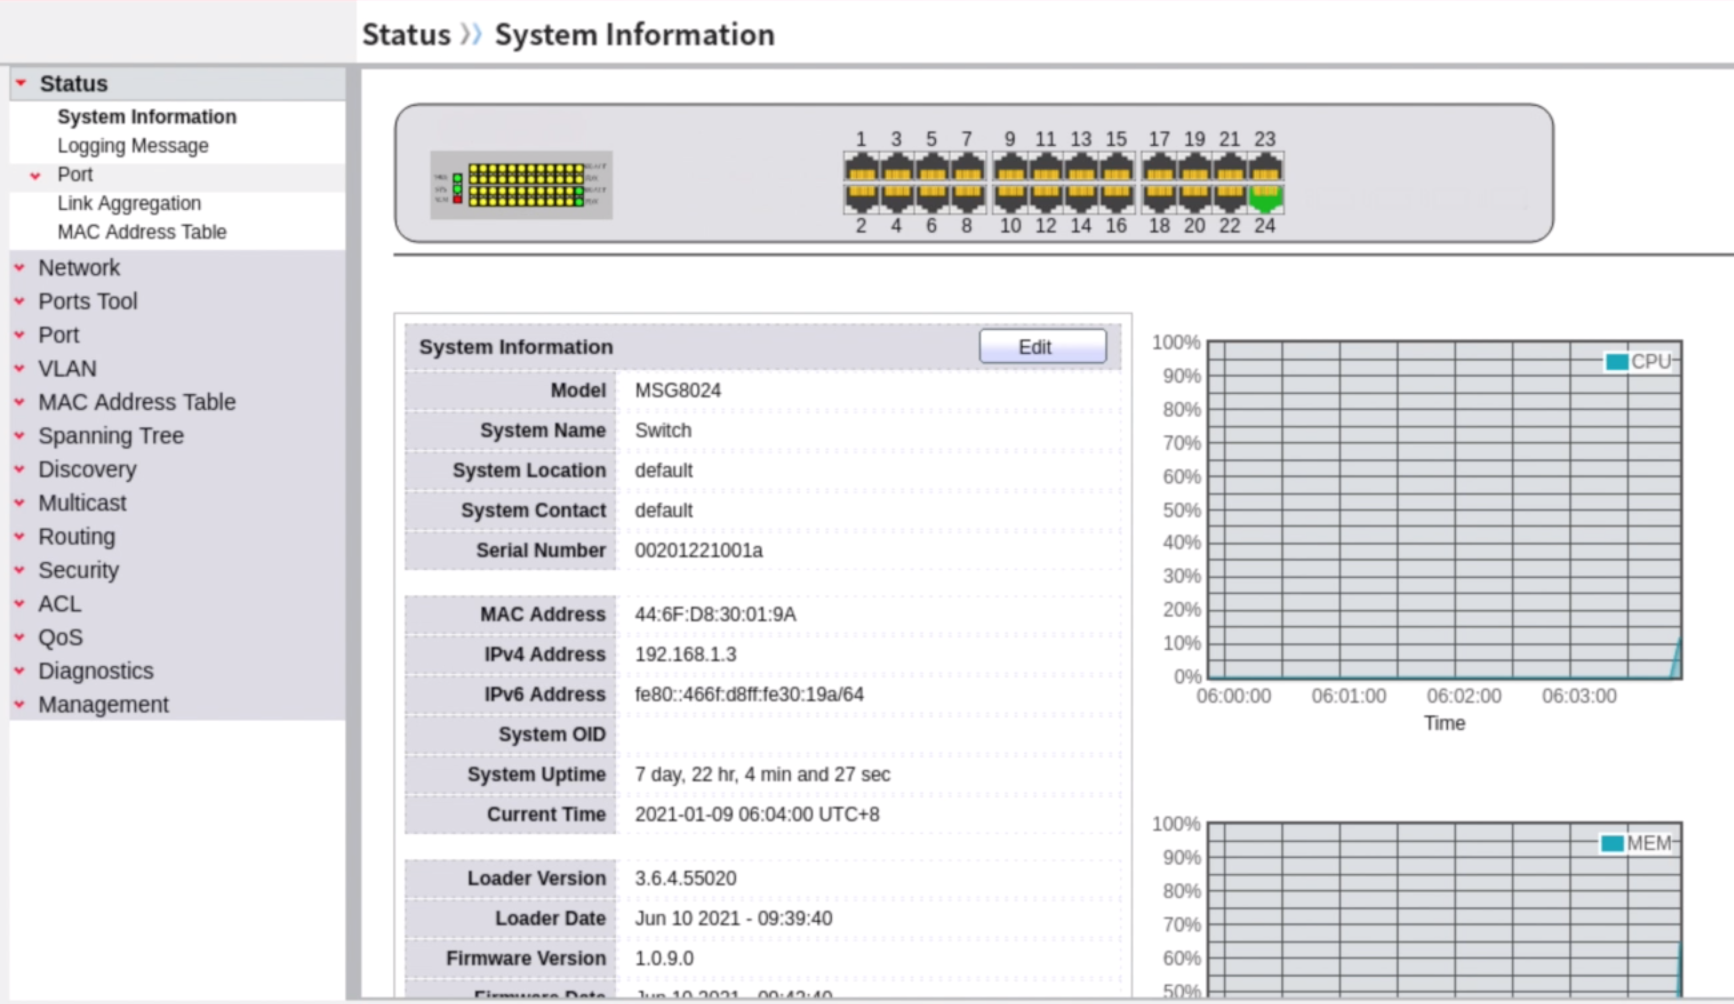Click port 2 icon on the switch diagram
This screenshot has width=1734, height=1004.
click(861, 197)
